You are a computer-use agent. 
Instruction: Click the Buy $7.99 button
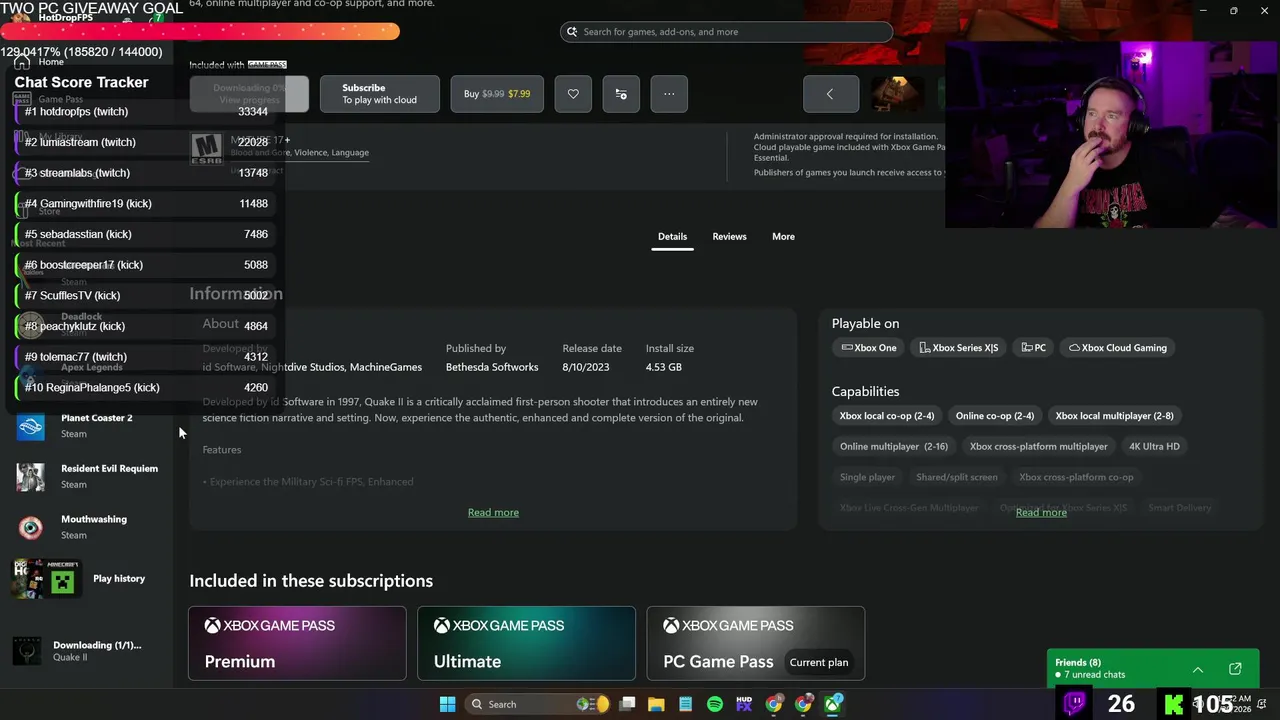click(497, 94)
